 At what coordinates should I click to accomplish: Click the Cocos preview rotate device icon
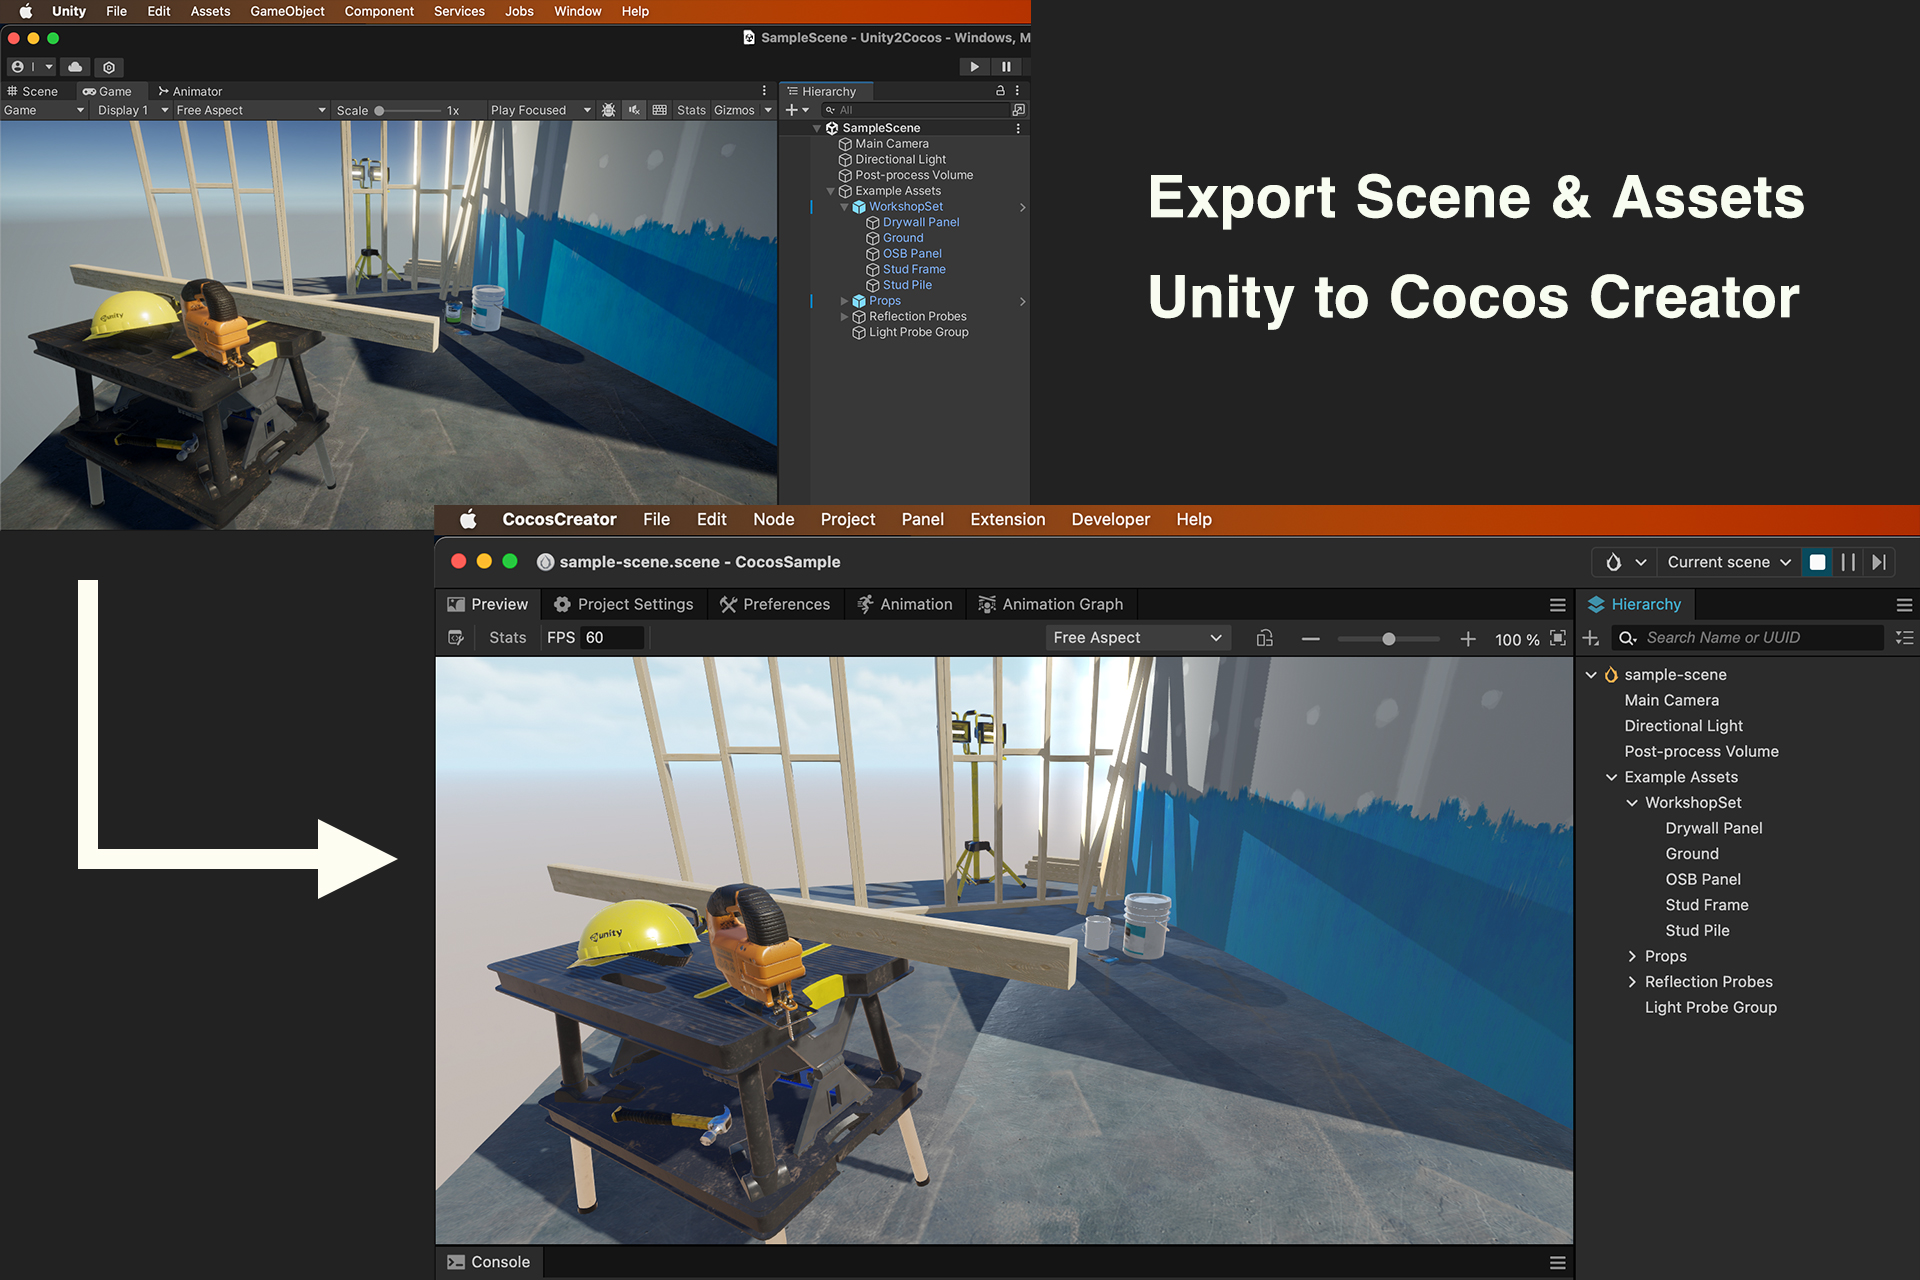[1265, 638]
